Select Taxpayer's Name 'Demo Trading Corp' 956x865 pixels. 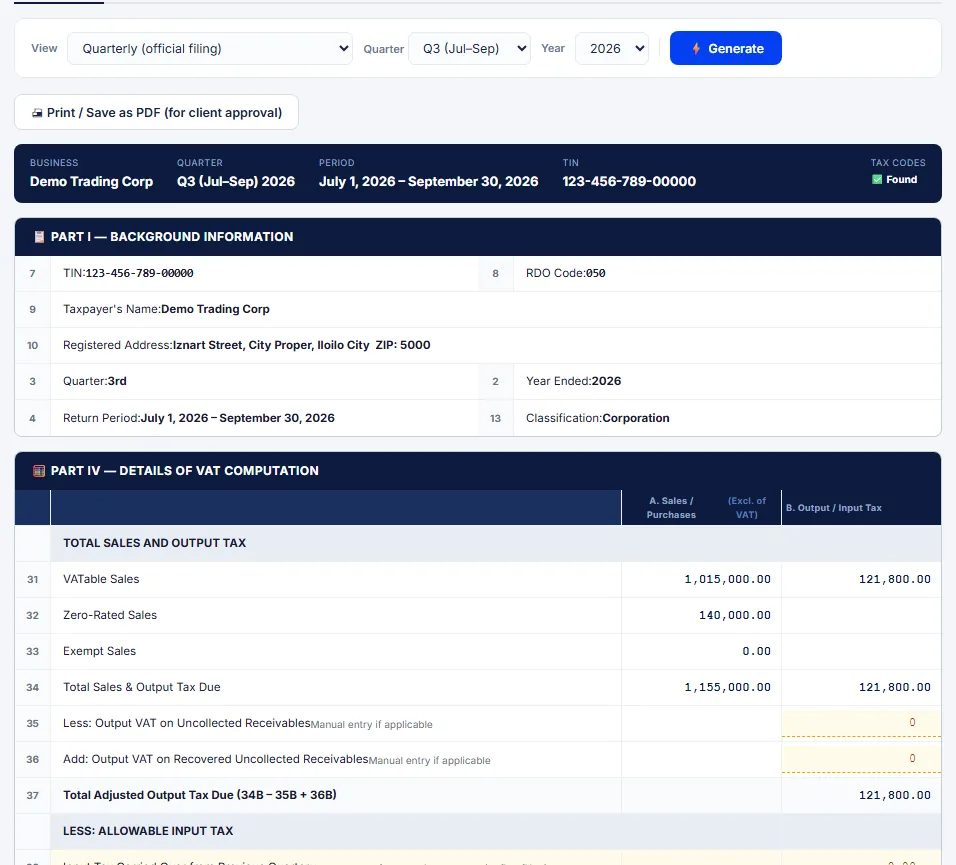(215, 309)
